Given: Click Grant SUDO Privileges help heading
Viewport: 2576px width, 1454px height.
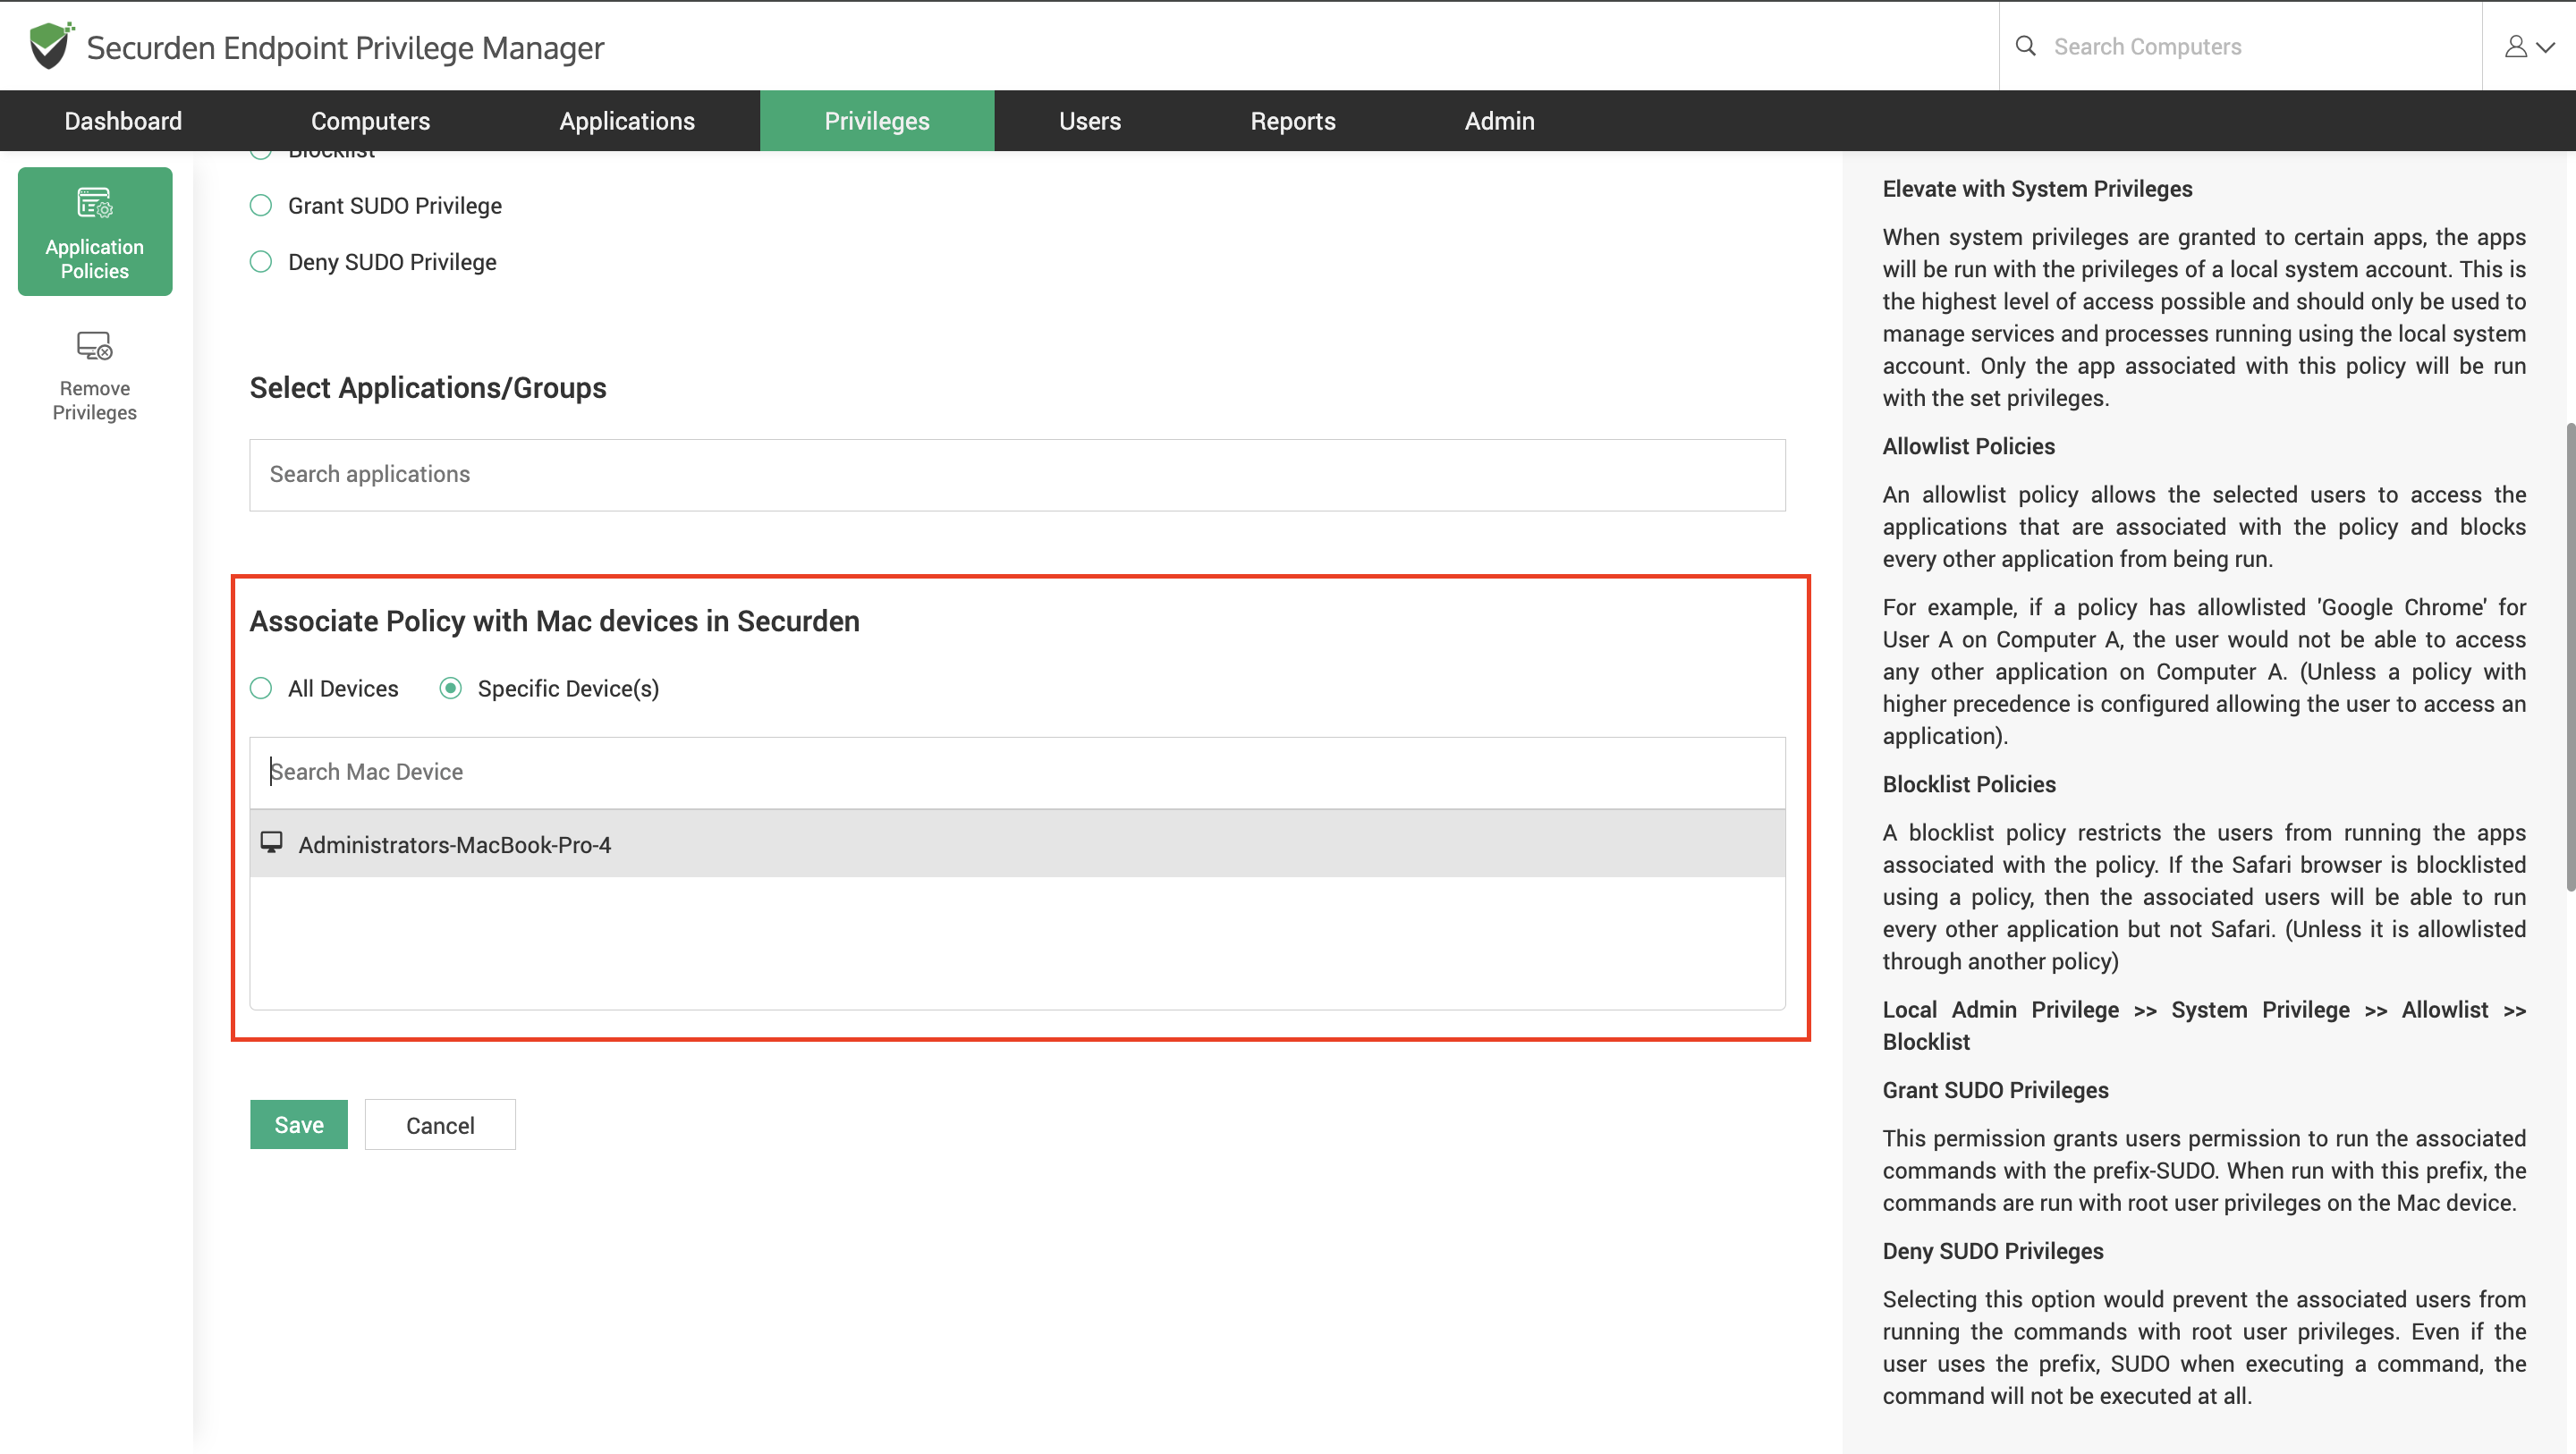Looking at the screenshot, I should pyautogui.click(x=1995, y=1090).
